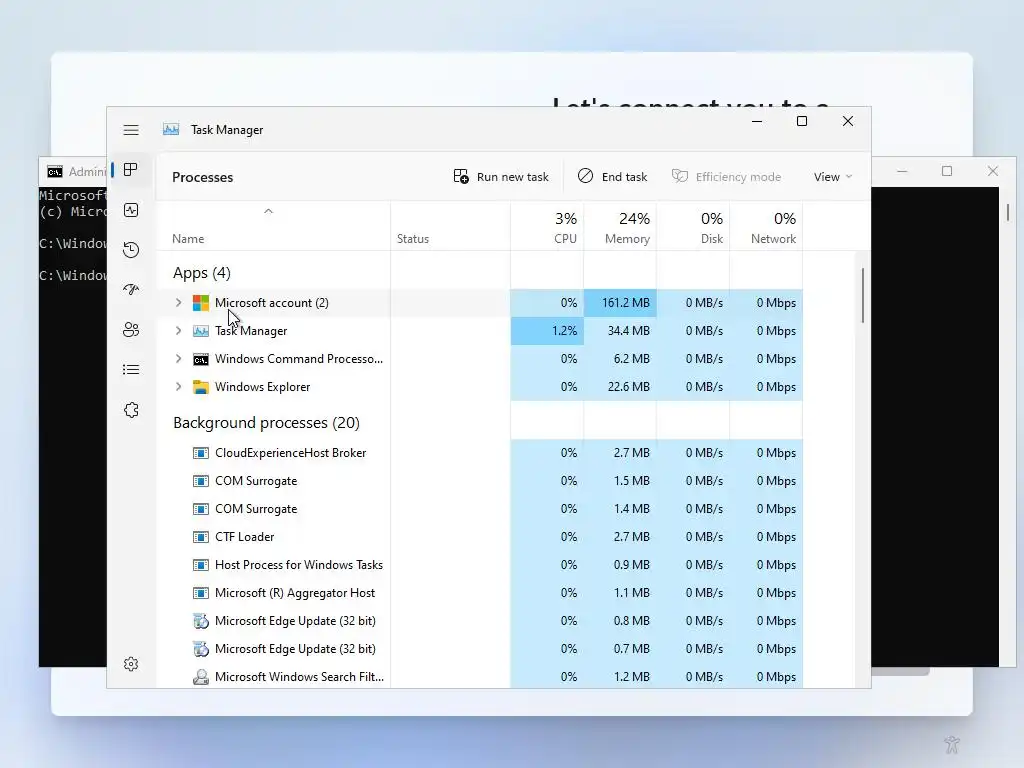Screen dimensions: 1024x768
Task: Open the View dropdown menu
Action: point(833,177)
